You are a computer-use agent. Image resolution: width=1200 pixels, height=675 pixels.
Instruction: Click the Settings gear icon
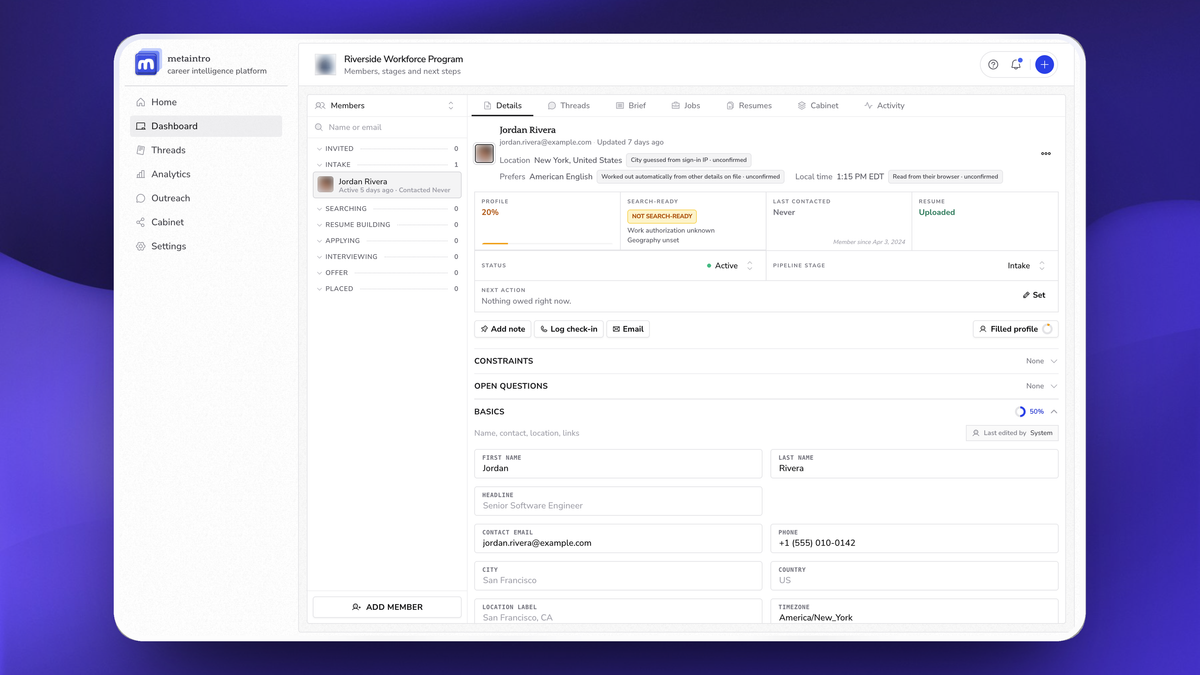[x=141, y=246]
